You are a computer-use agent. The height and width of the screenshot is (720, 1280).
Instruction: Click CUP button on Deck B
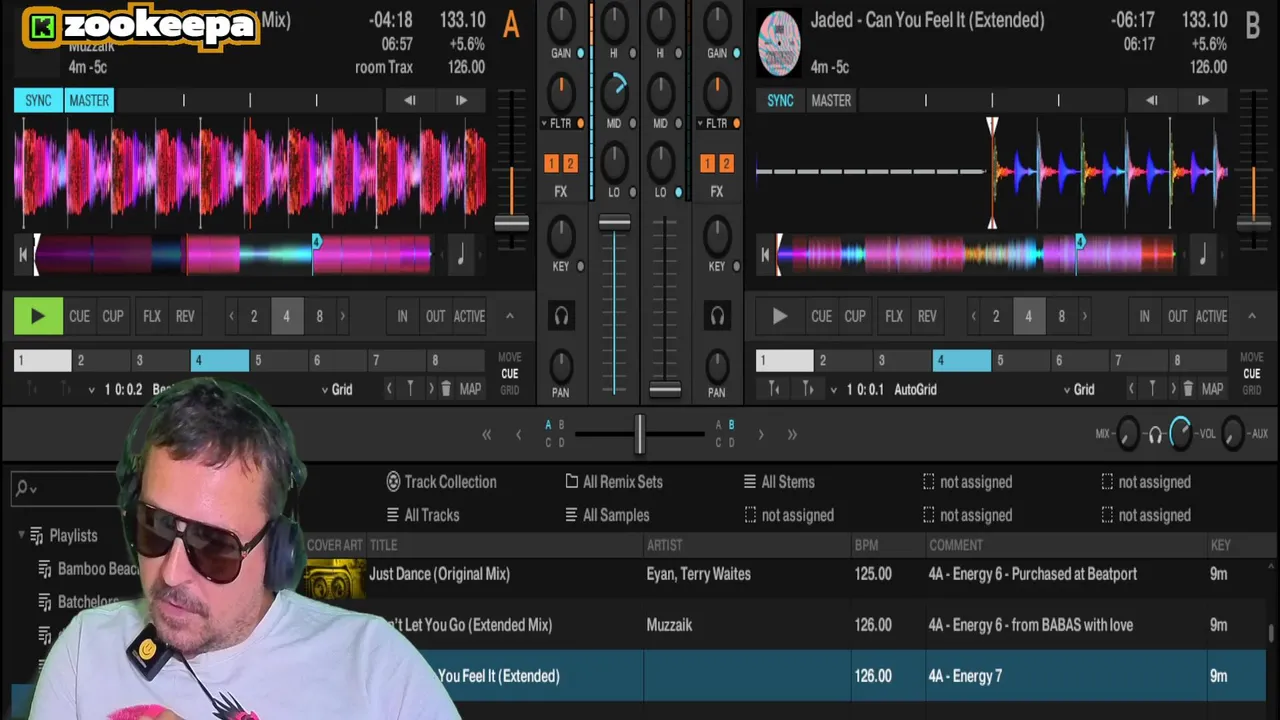pos(855,316)
